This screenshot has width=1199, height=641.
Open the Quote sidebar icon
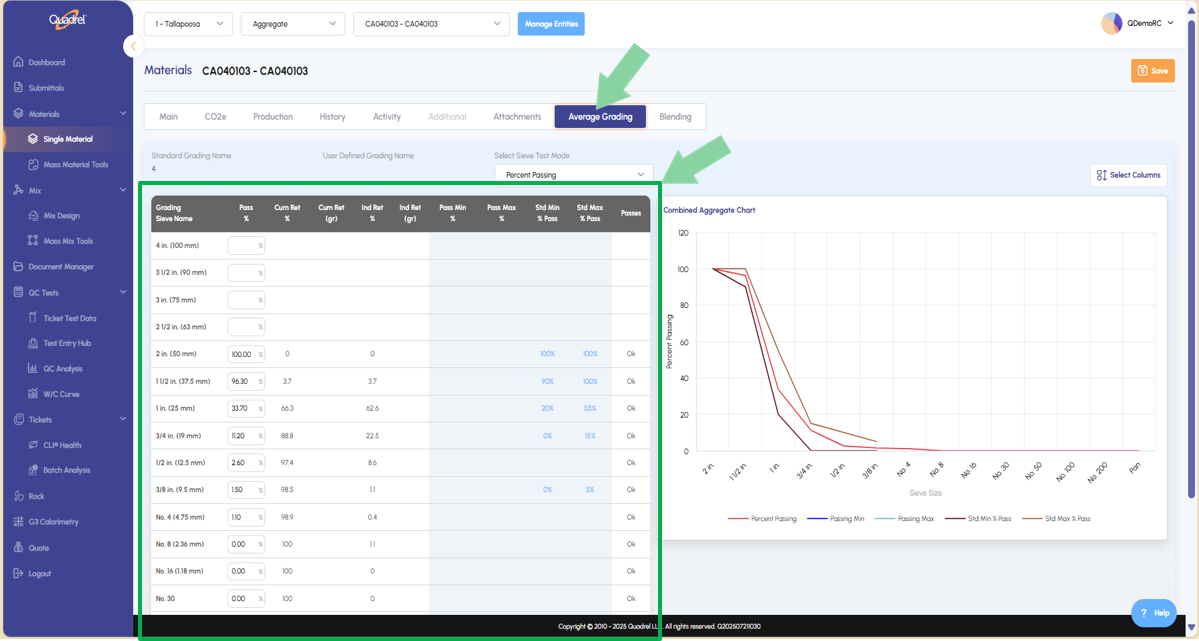[19, 548]
